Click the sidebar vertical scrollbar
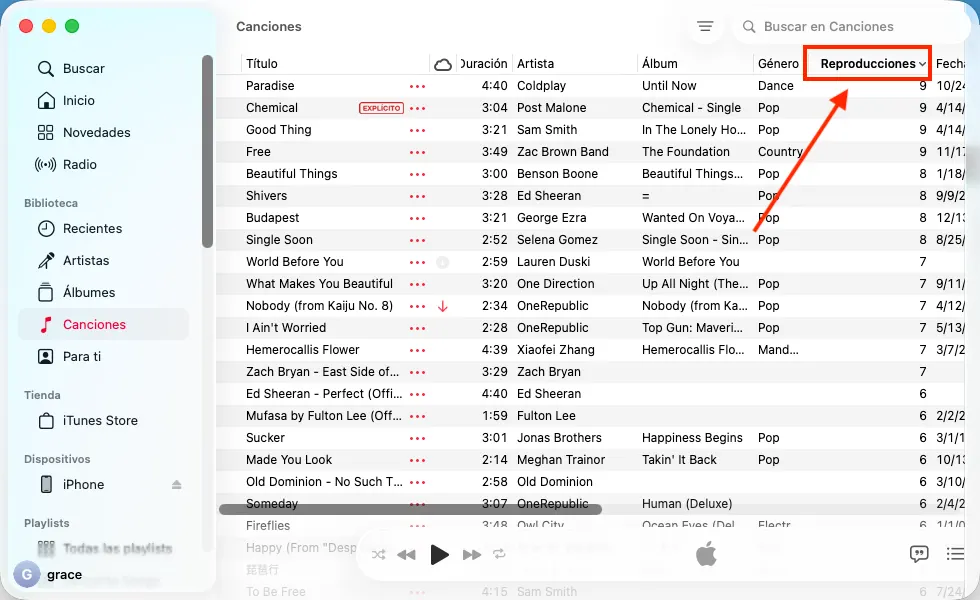Image resolution: width=980 pixels, height=600 pixels. coord(208,151)
